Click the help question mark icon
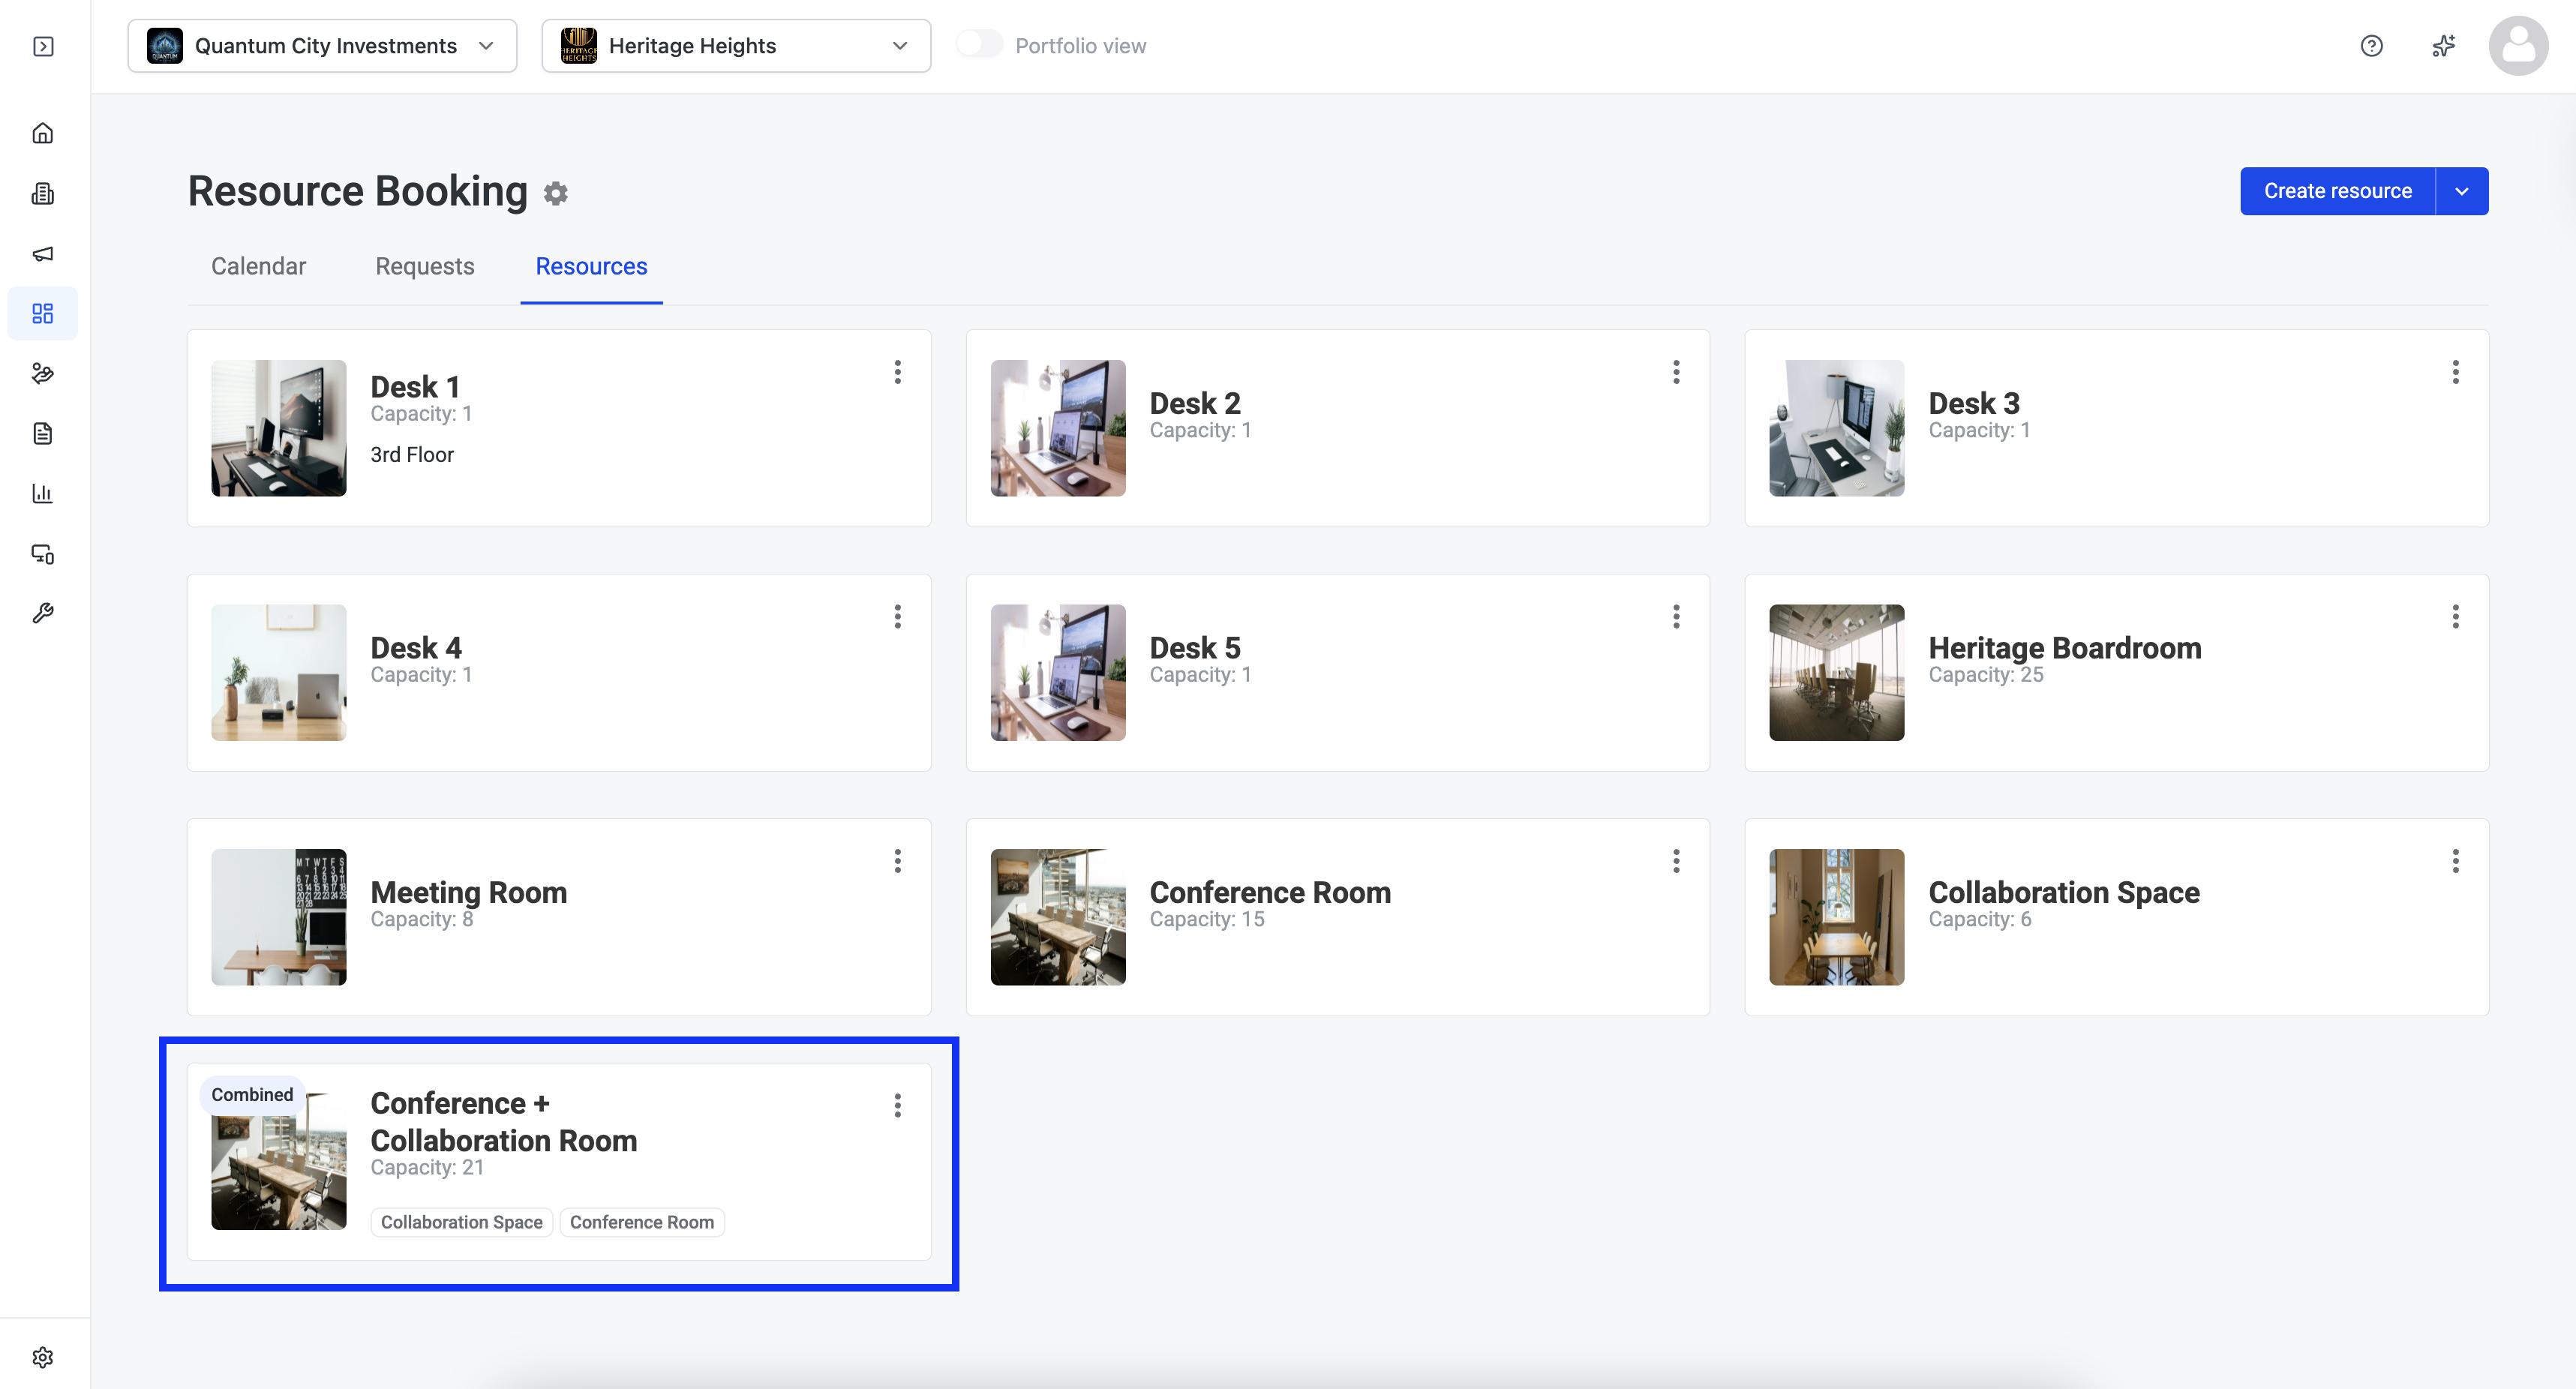Screen dimensions: 2576x1389 [x=2372, y=46]
